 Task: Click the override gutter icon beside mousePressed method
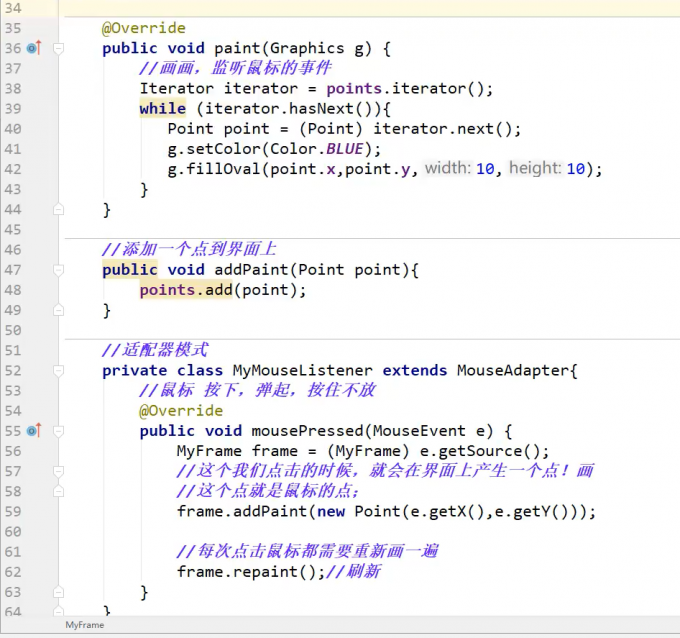(x=34, y=431)
